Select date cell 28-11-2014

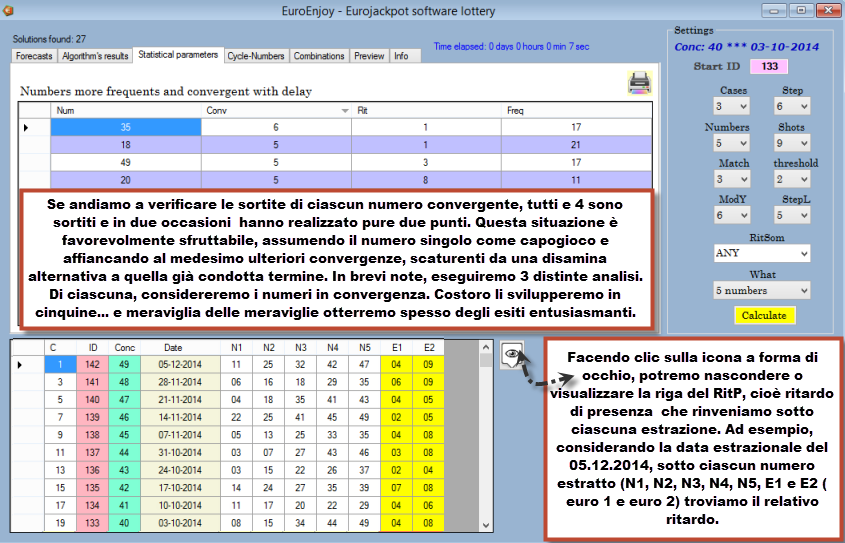click(180, 382)
